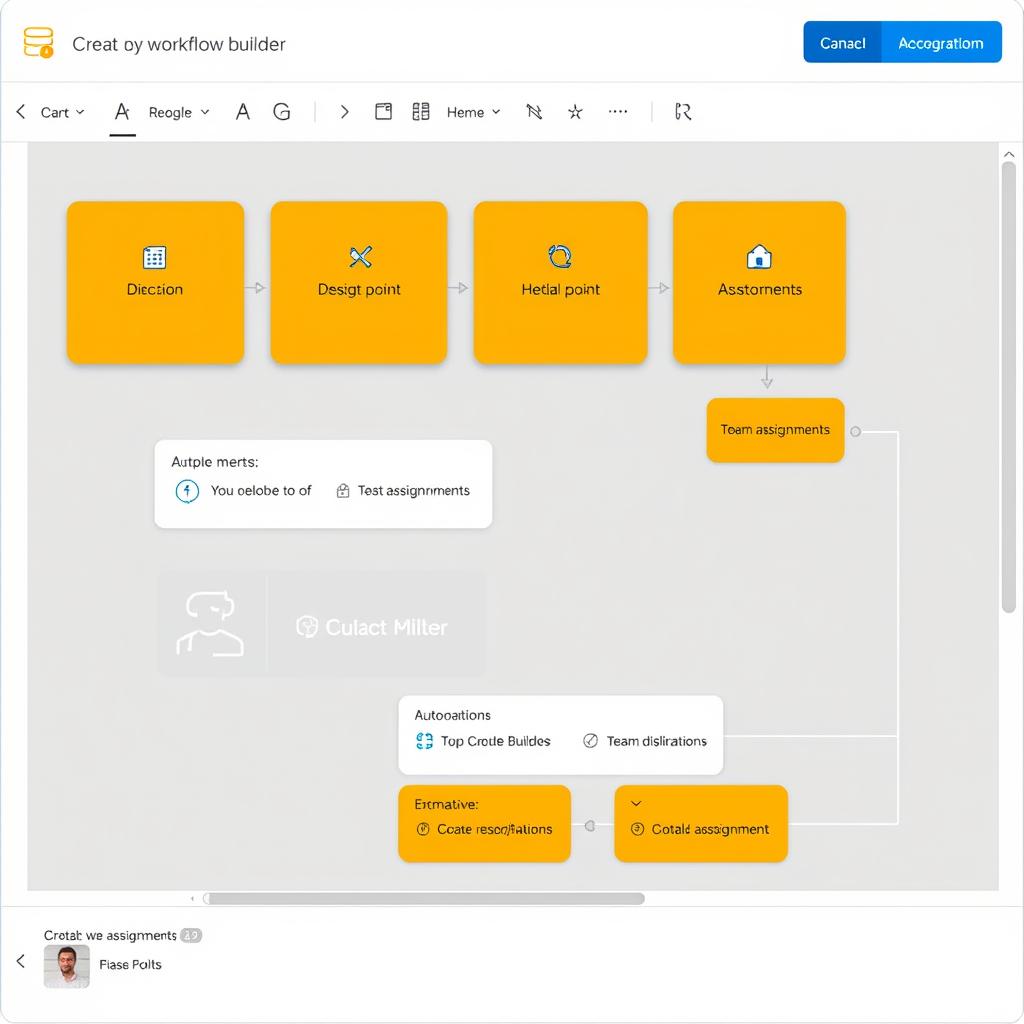The image size is (1024, 1024).
Task: Select the pen tool in the toolbar
Action: point(534,112)
